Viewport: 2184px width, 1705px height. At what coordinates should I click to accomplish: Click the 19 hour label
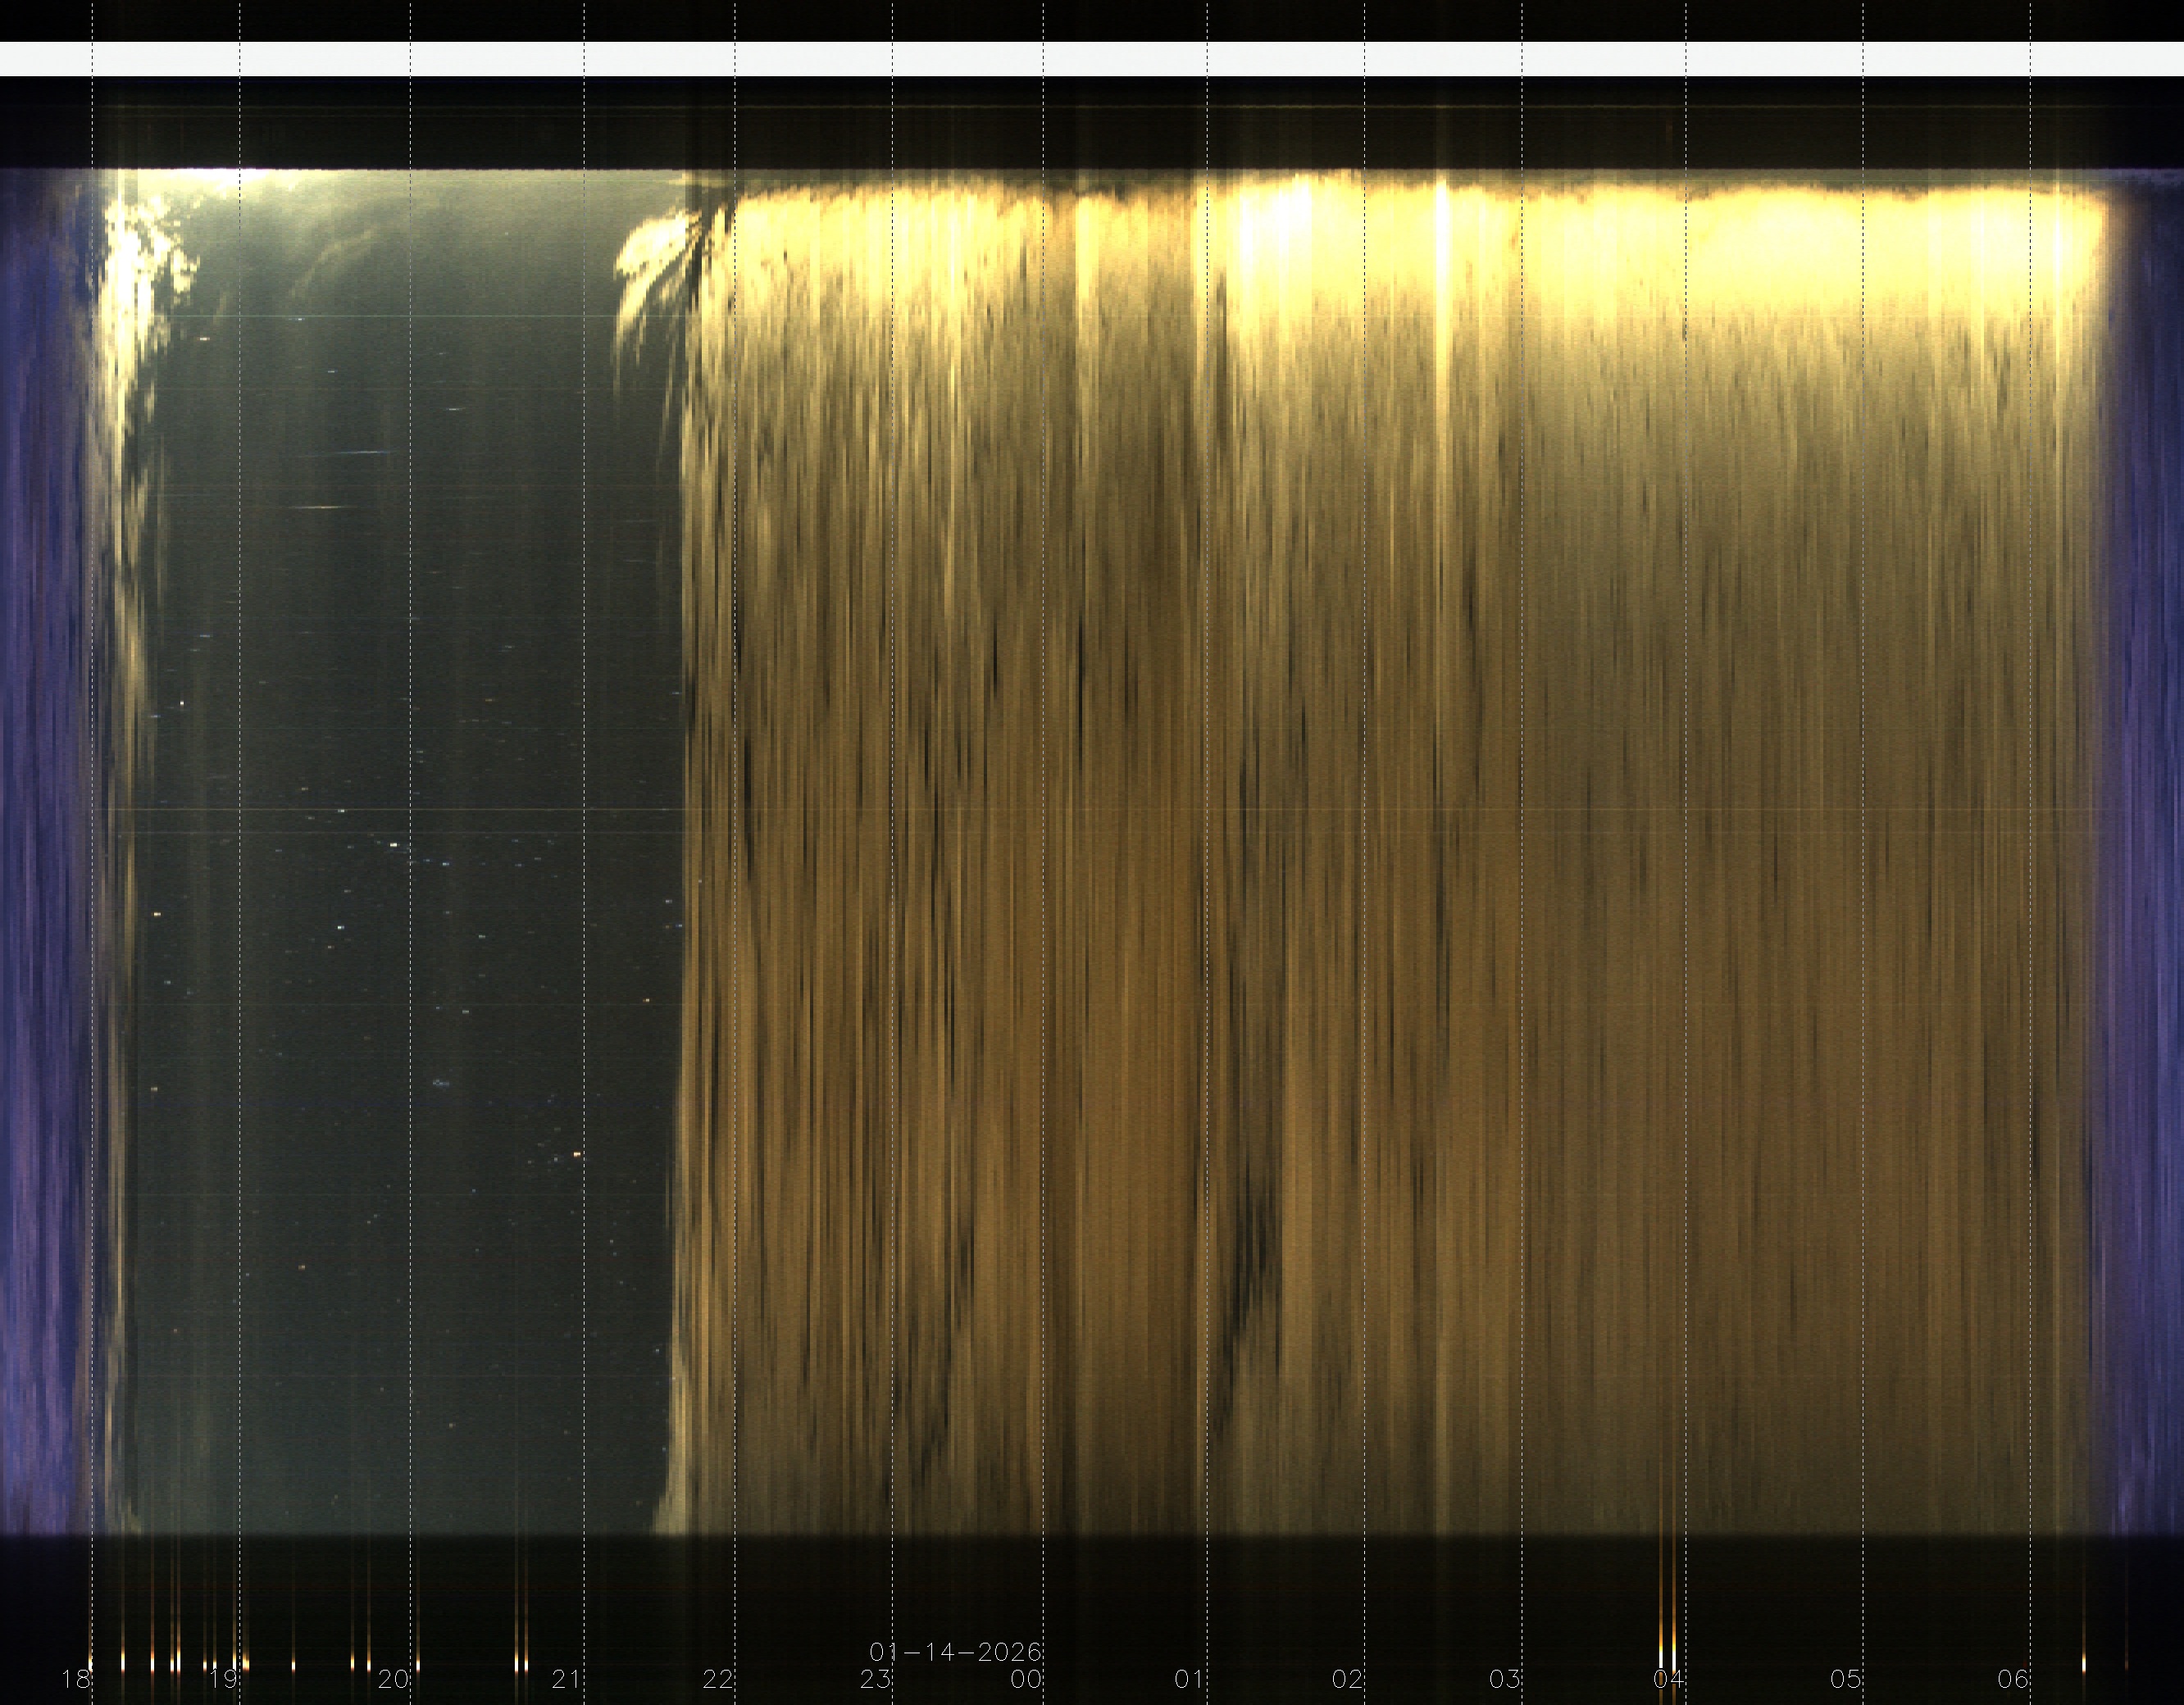[223, 1679]
